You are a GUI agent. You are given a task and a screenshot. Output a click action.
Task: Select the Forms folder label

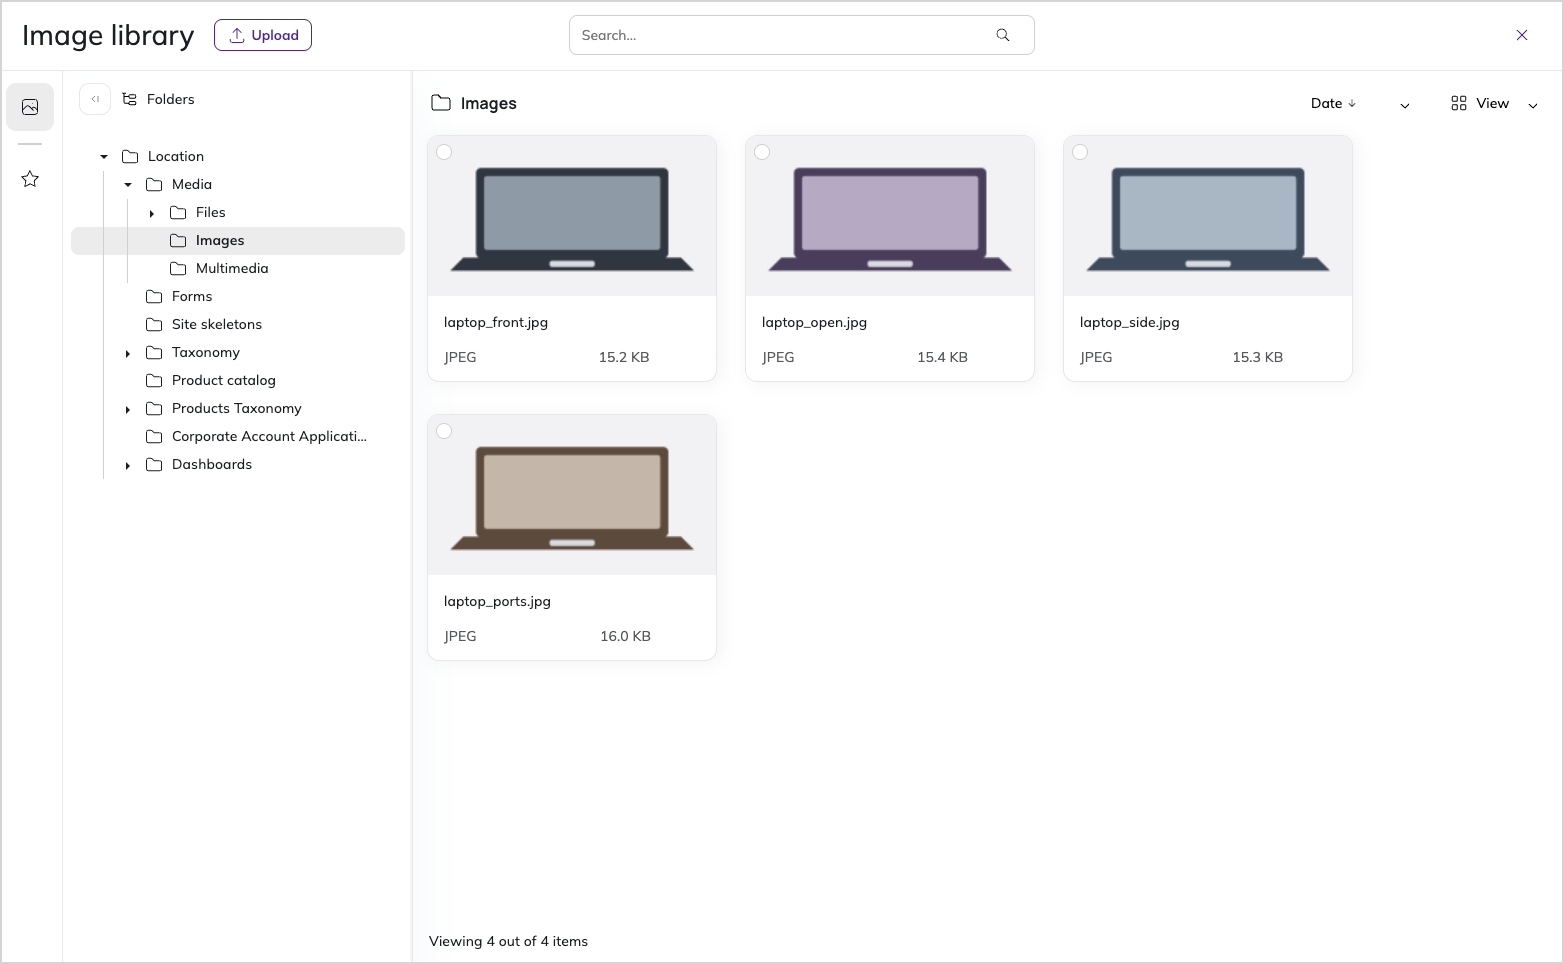click(192, 296)
